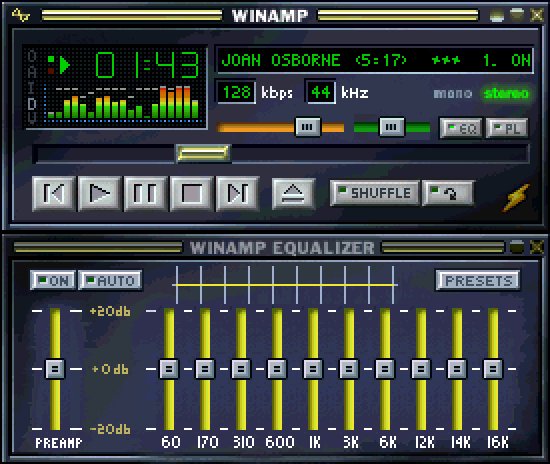
Task: Click the +0db label in equalizer
Action: coord(110,369)
